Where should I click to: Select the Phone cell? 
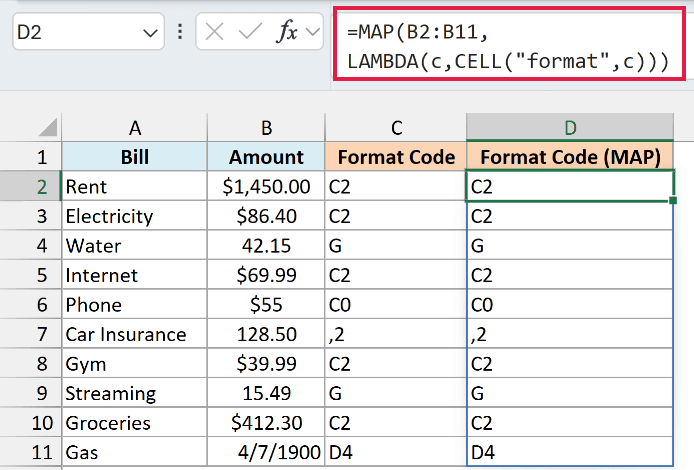point(135,304)
